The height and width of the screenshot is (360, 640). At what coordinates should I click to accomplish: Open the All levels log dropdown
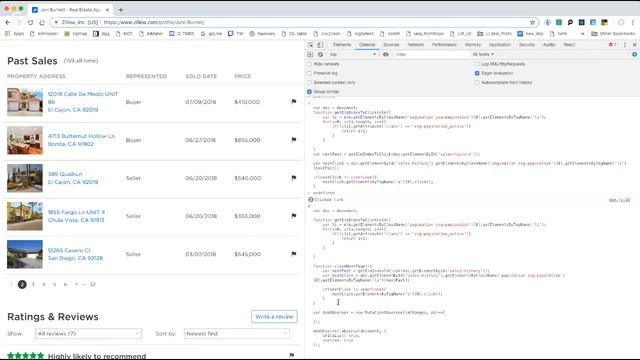click(x=483, y=54)
